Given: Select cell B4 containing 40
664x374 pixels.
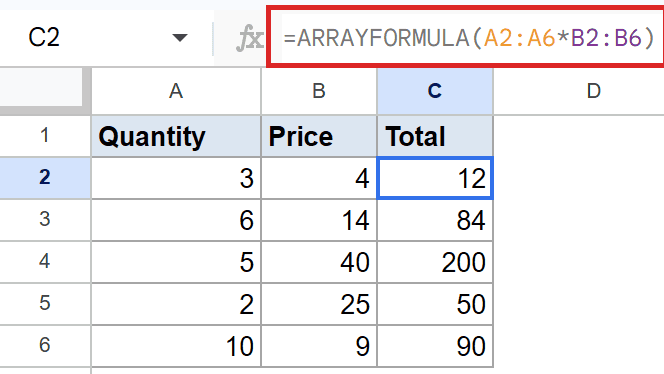Looking at the screenshot, I should pos(319,262).
